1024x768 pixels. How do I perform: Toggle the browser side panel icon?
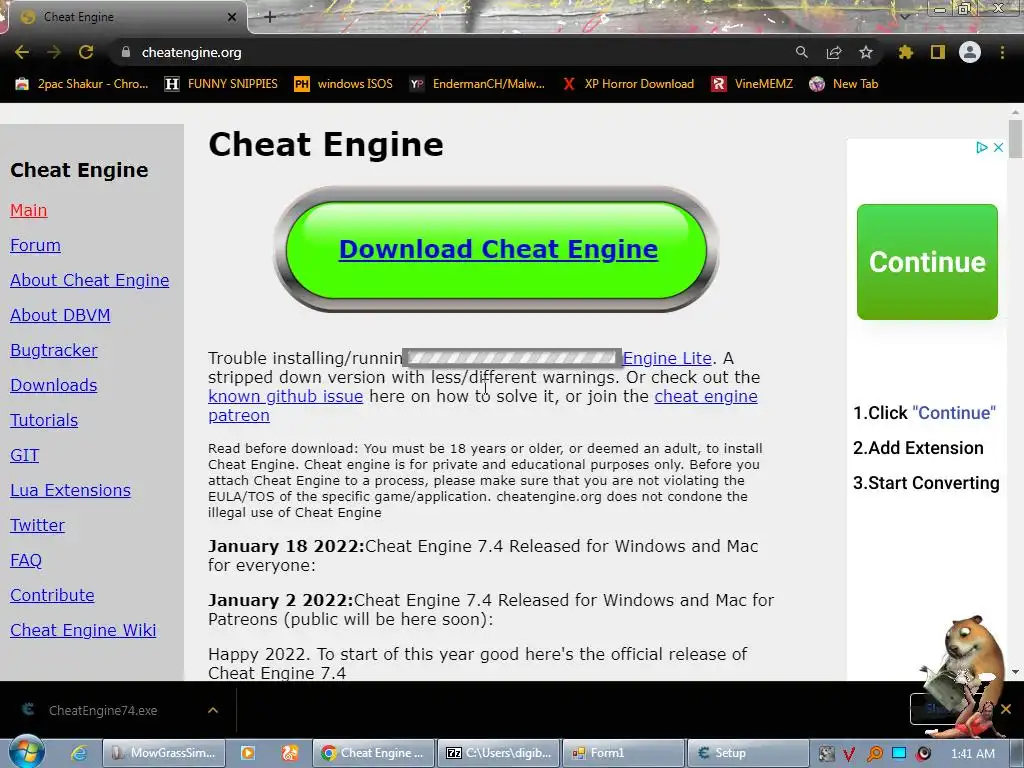(938, 52)
